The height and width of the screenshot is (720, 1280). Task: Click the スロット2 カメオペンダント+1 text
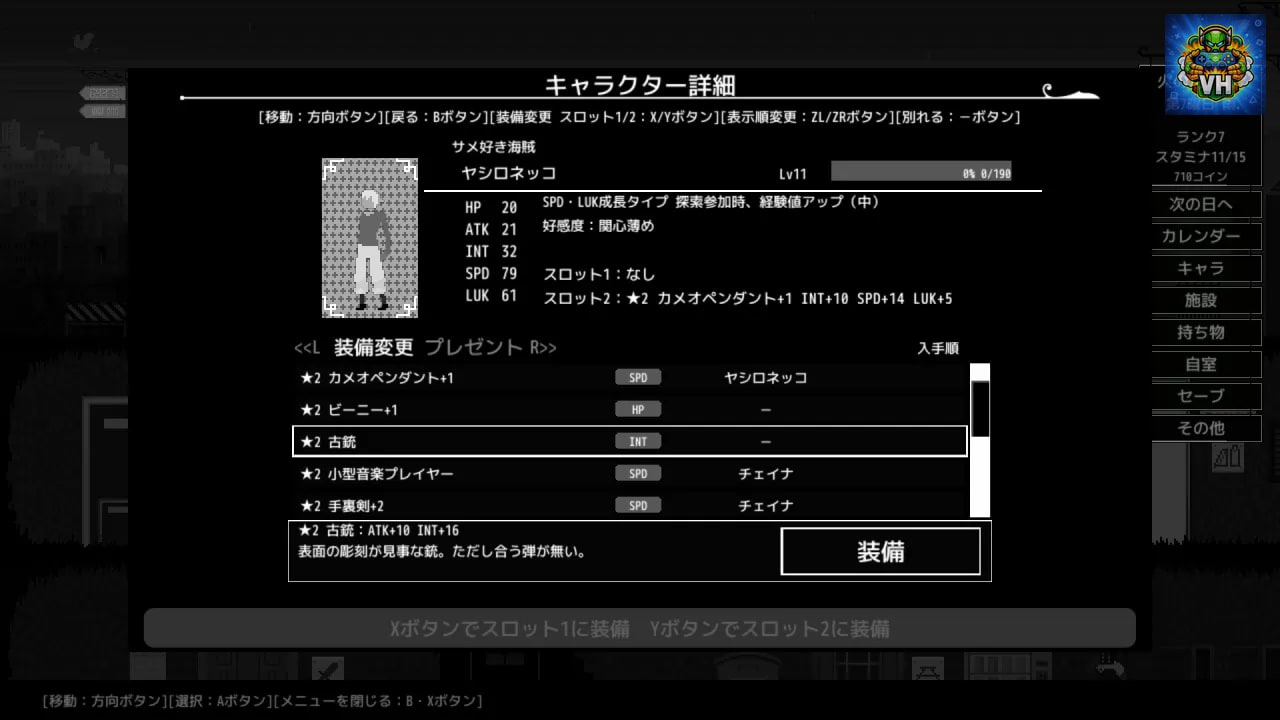tap(748, 299)
